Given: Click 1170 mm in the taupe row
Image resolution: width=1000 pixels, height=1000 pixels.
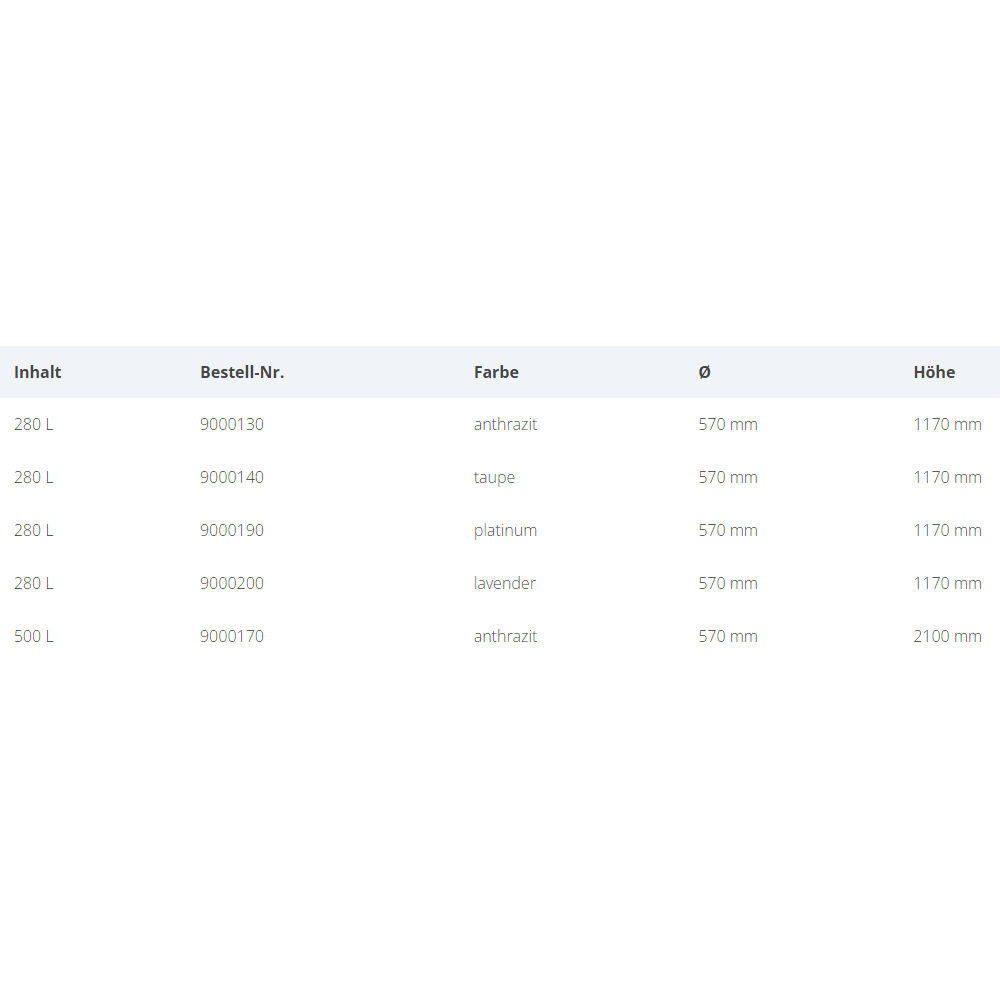Looking at the screenshot, I should 947,477.
